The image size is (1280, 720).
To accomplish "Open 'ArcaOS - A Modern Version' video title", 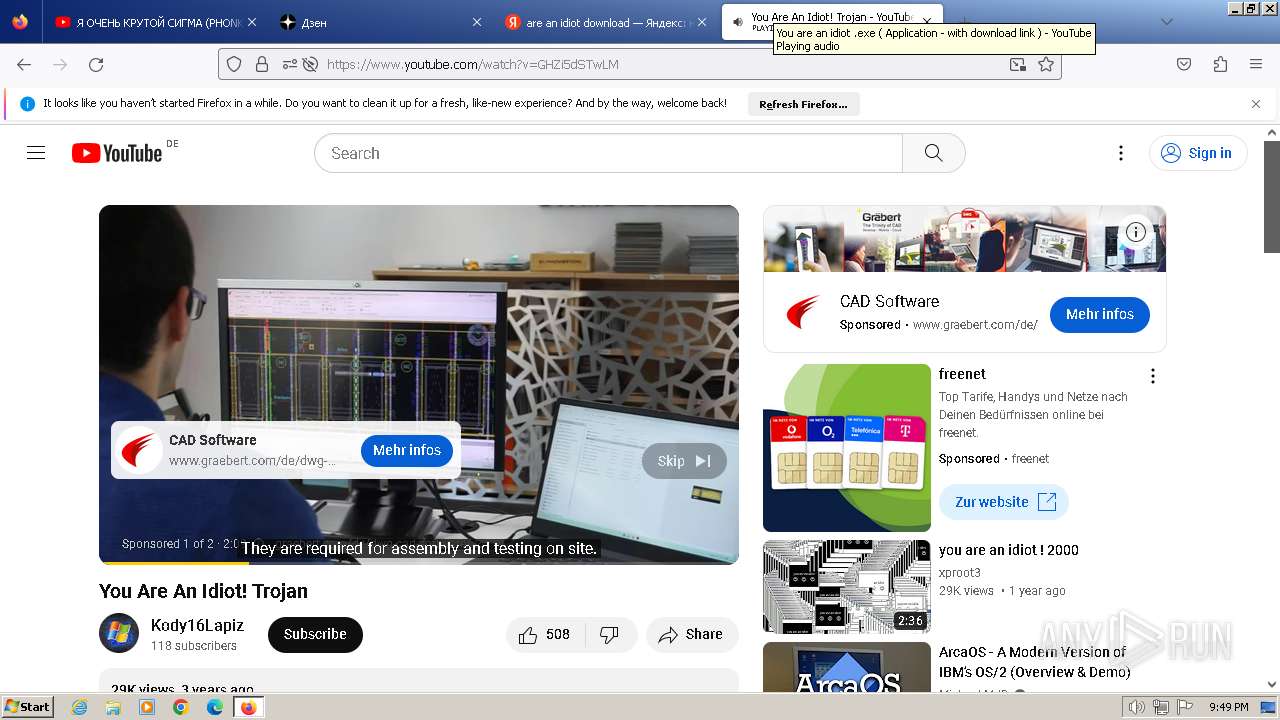I will (x=1033, y=662).
